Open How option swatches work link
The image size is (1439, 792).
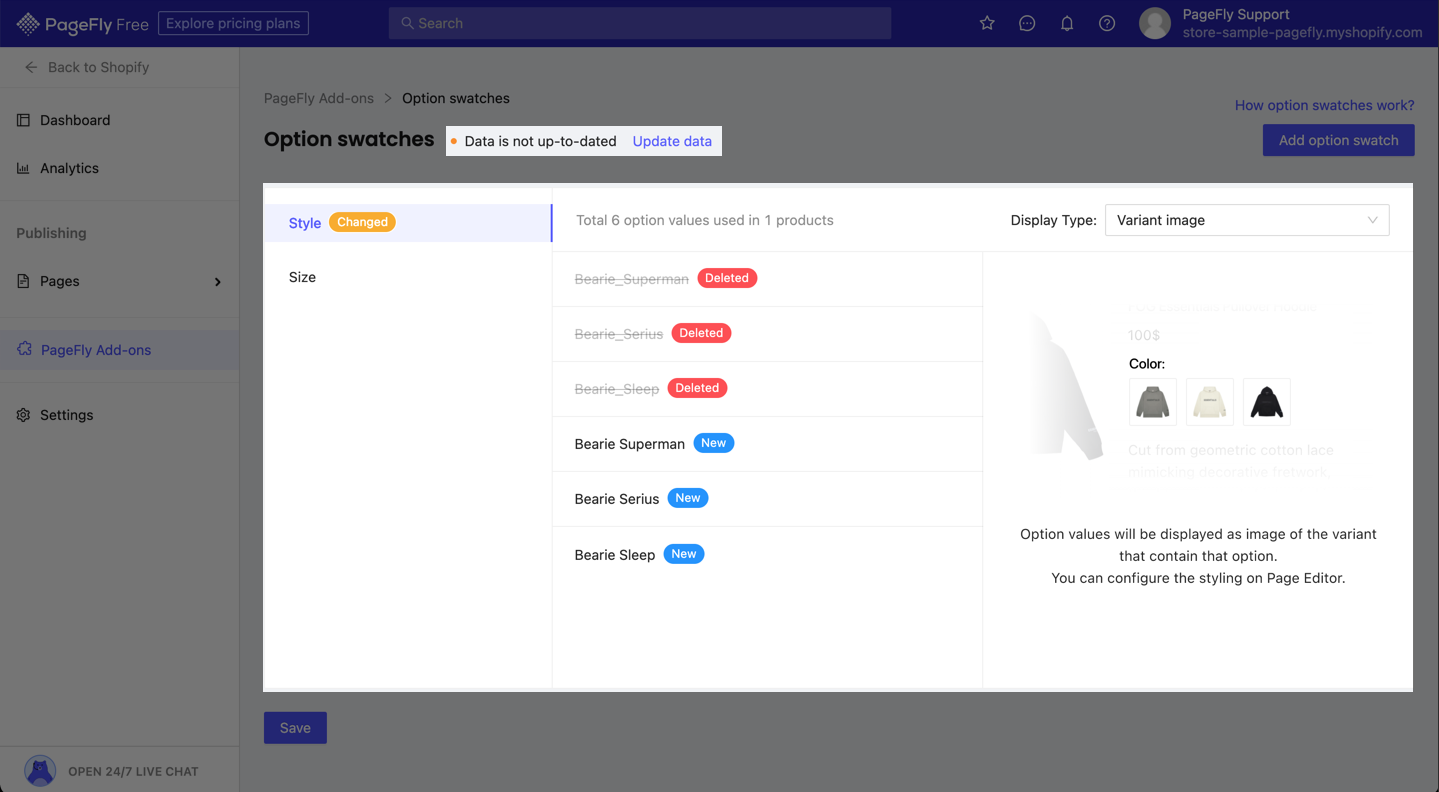coord(1324,105)
